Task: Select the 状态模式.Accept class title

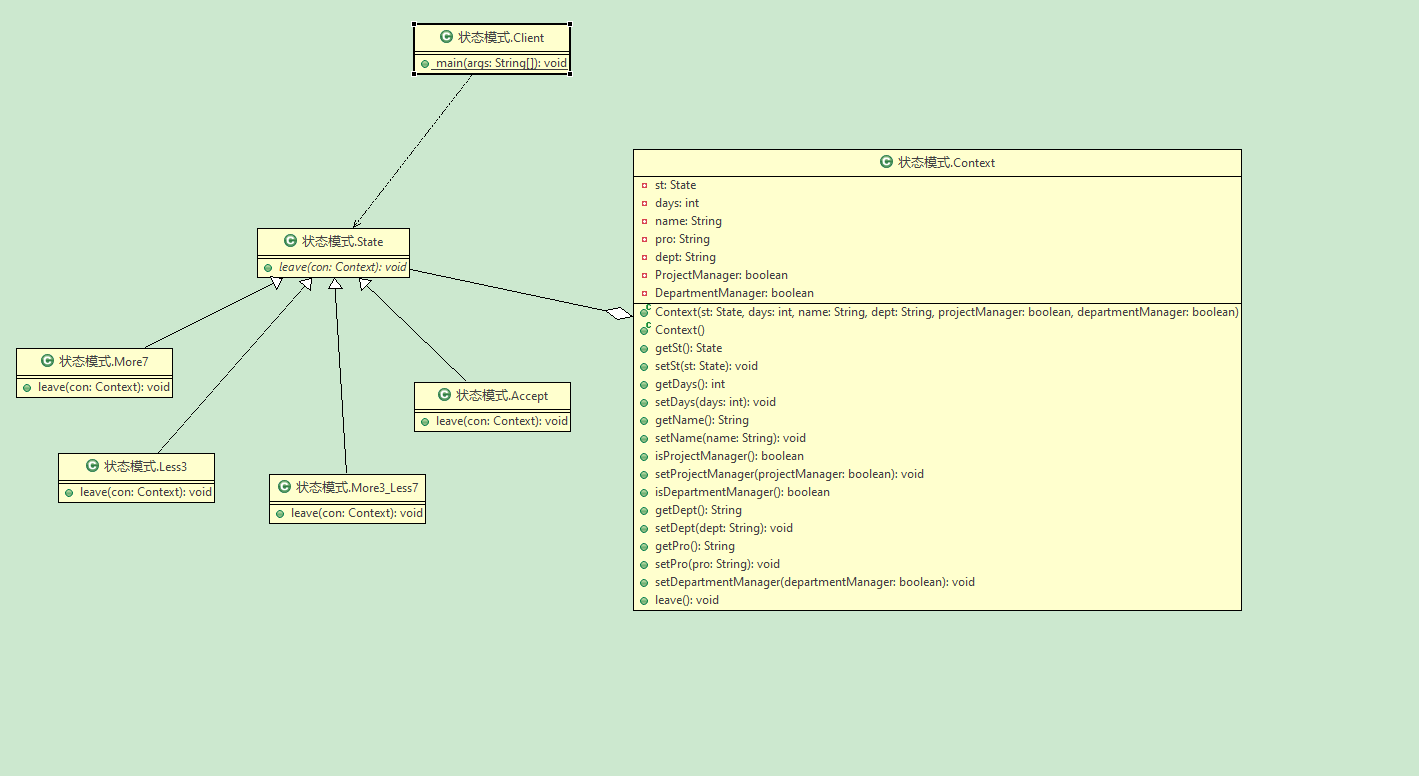Action: pyautogui.click(x=502, y=395)
